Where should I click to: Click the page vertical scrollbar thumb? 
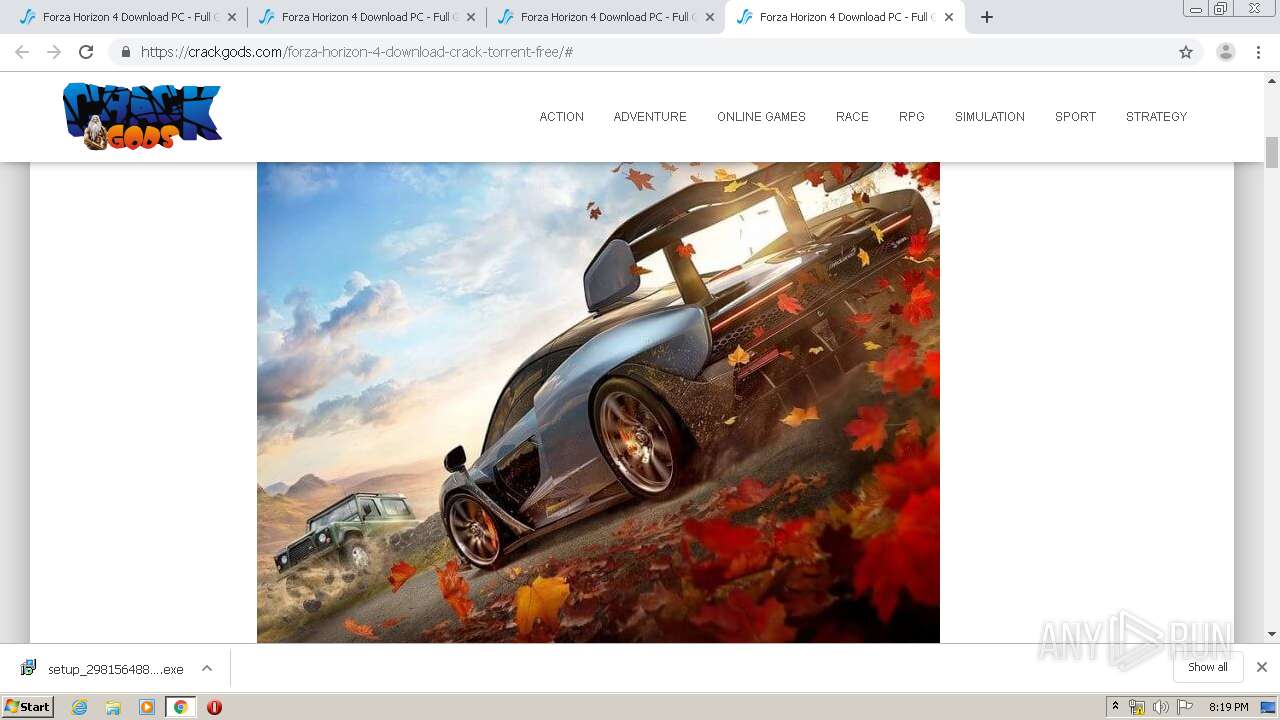(1272, 152)
